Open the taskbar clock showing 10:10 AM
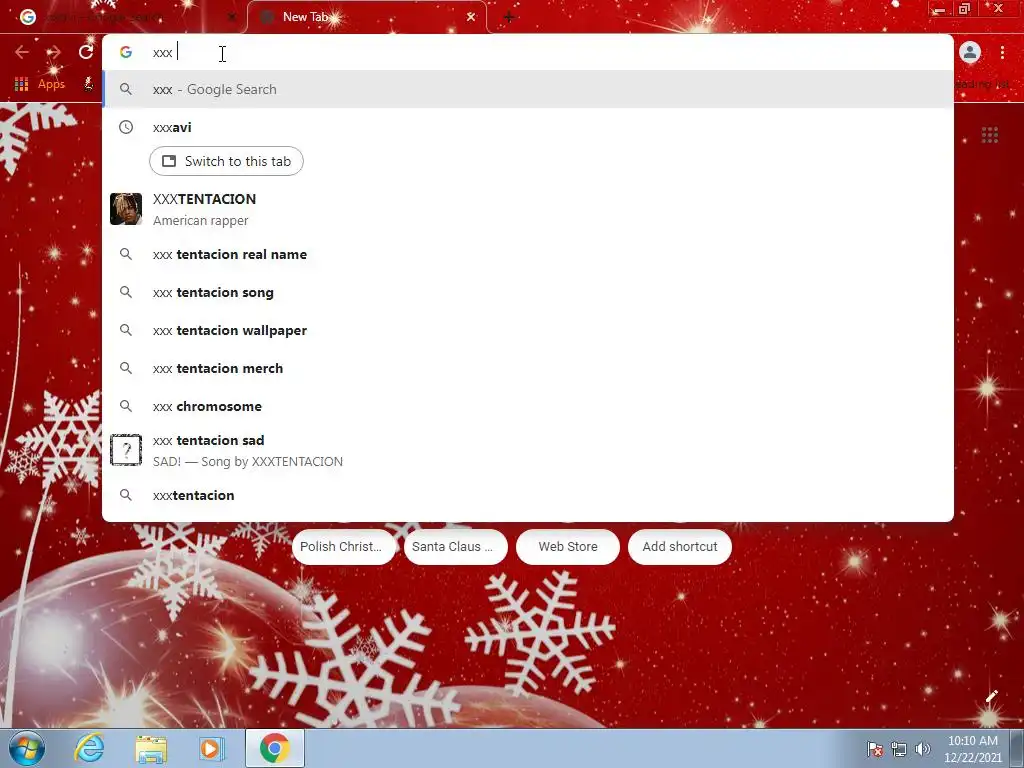The image size is (1024, 768). pyautogui.click(x=972, y=749)
